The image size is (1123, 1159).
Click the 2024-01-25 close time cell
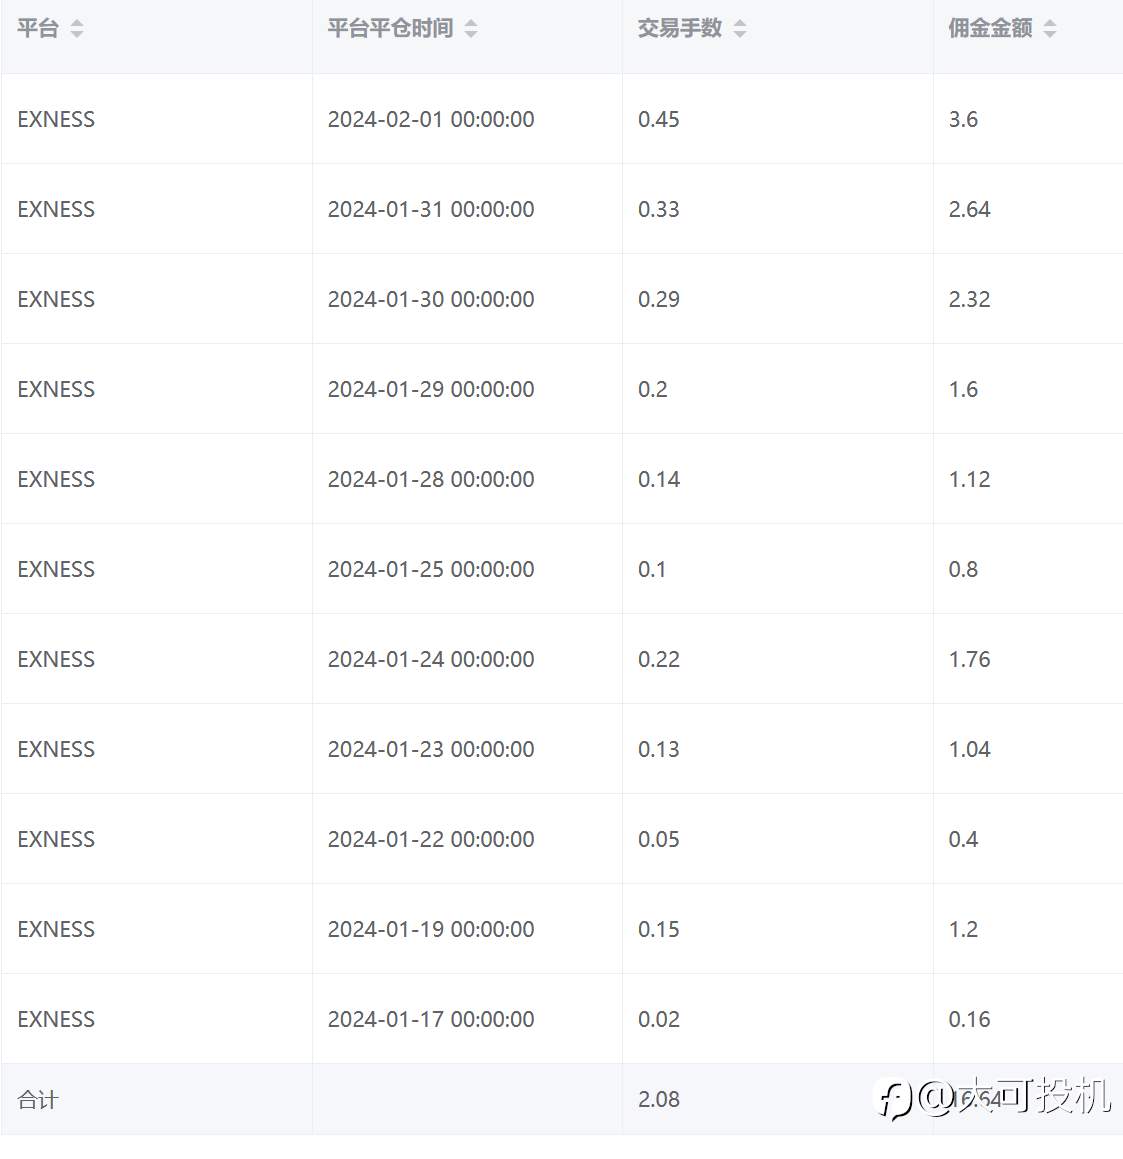point(431,569)
